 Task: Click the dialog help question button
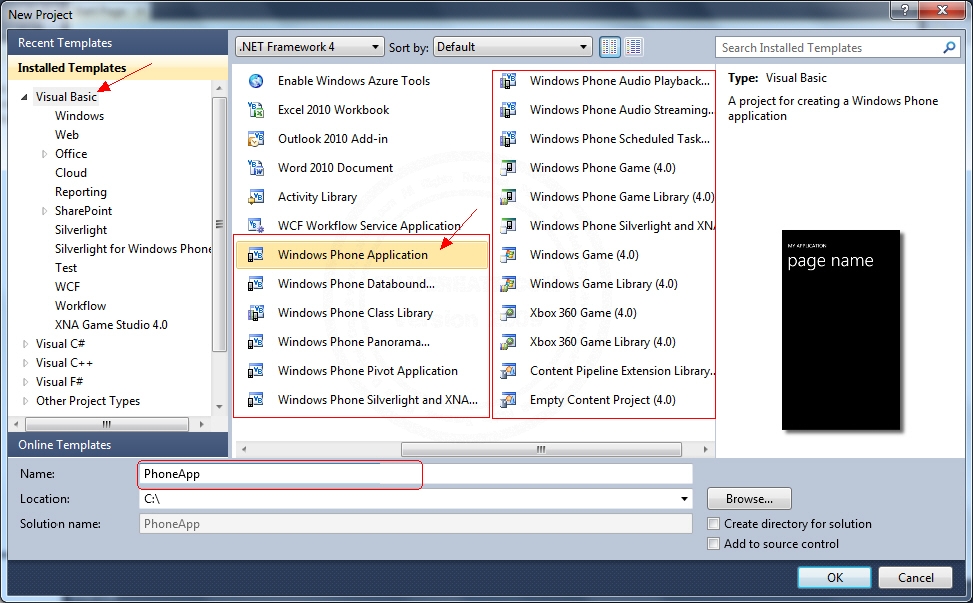click(x=905, y=9)
